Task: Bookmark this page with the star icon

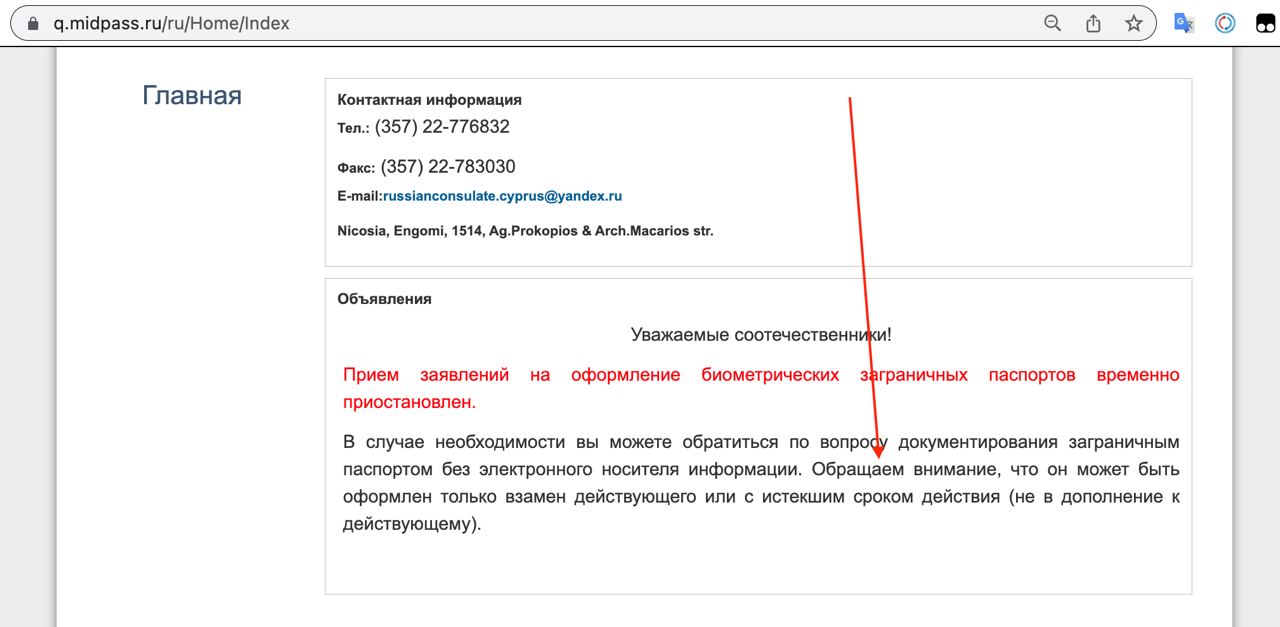Action: [1133, 23]
